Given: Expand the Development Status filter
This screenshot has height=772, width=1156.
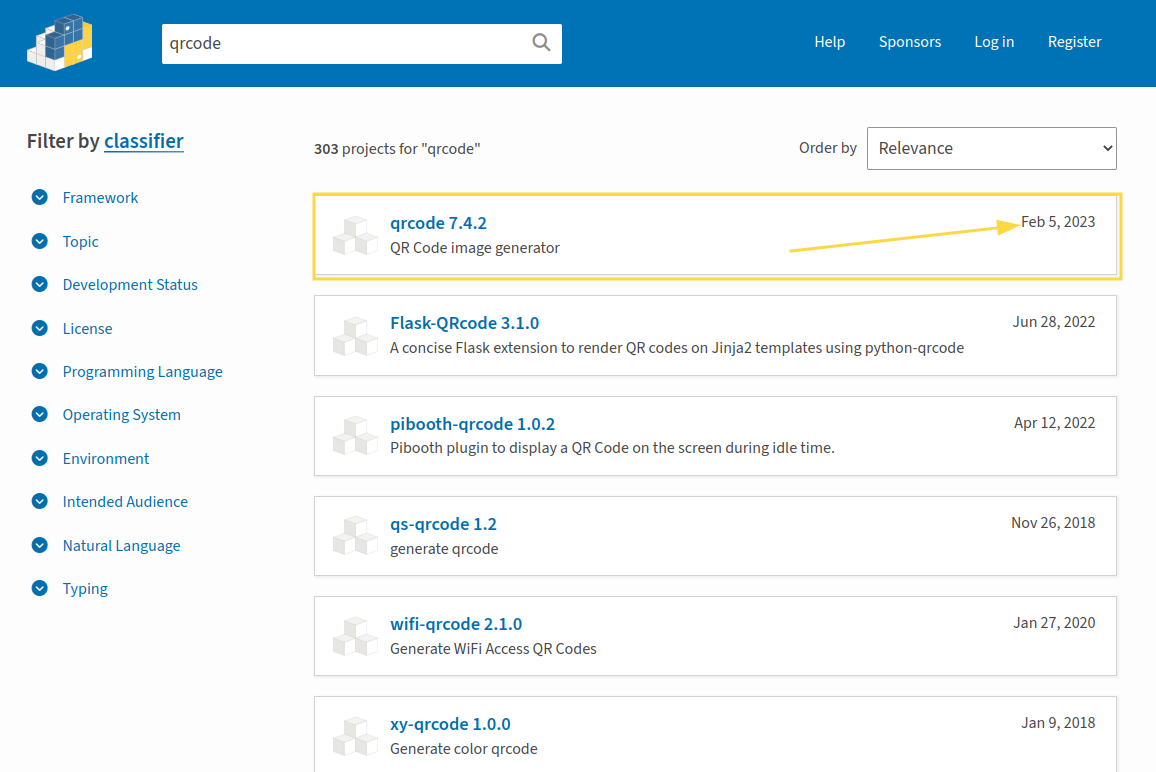Looking at the screenshot, I should [x=40, y=285].
